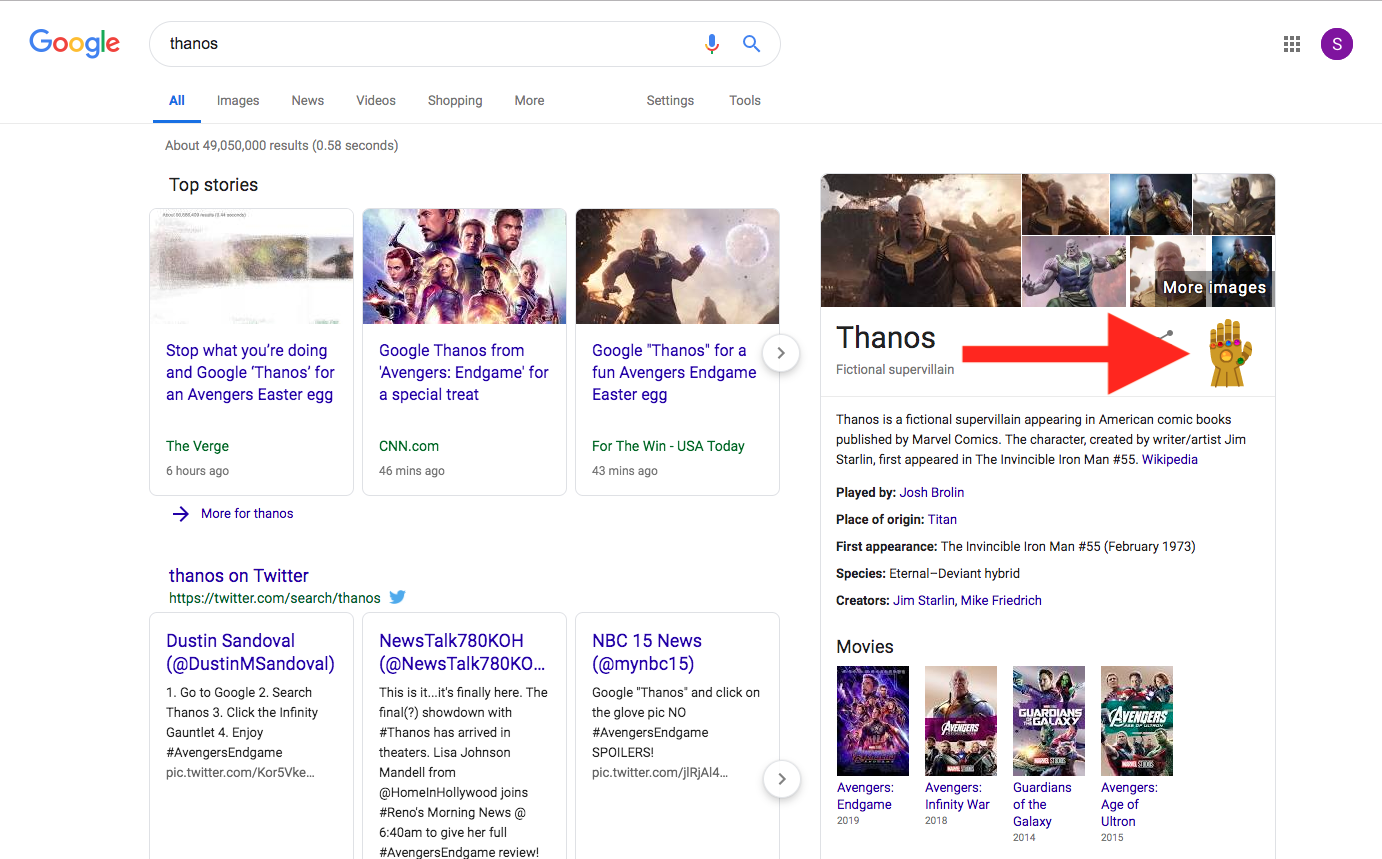Click Avengers: Infinity War title link

(x=957, y=796)
